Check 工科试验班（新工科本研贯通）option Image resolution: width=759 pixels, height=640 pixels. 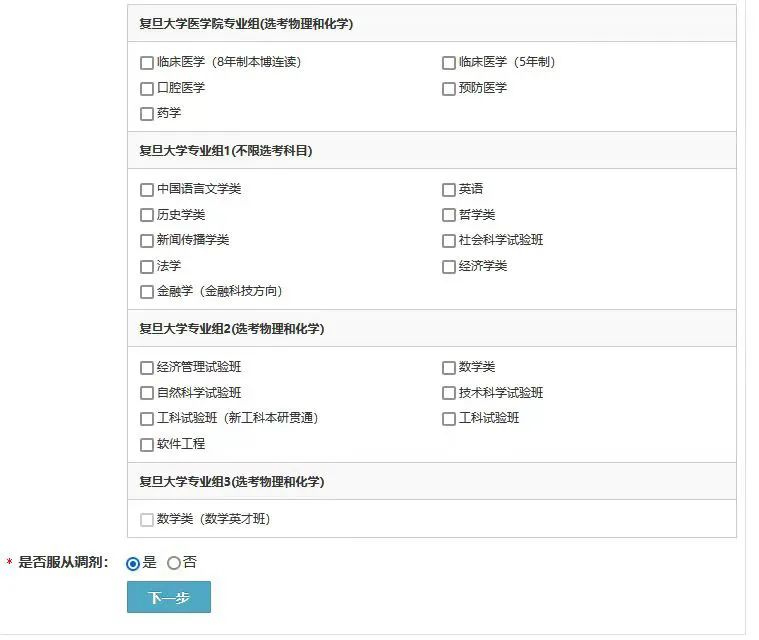[147, 419]
